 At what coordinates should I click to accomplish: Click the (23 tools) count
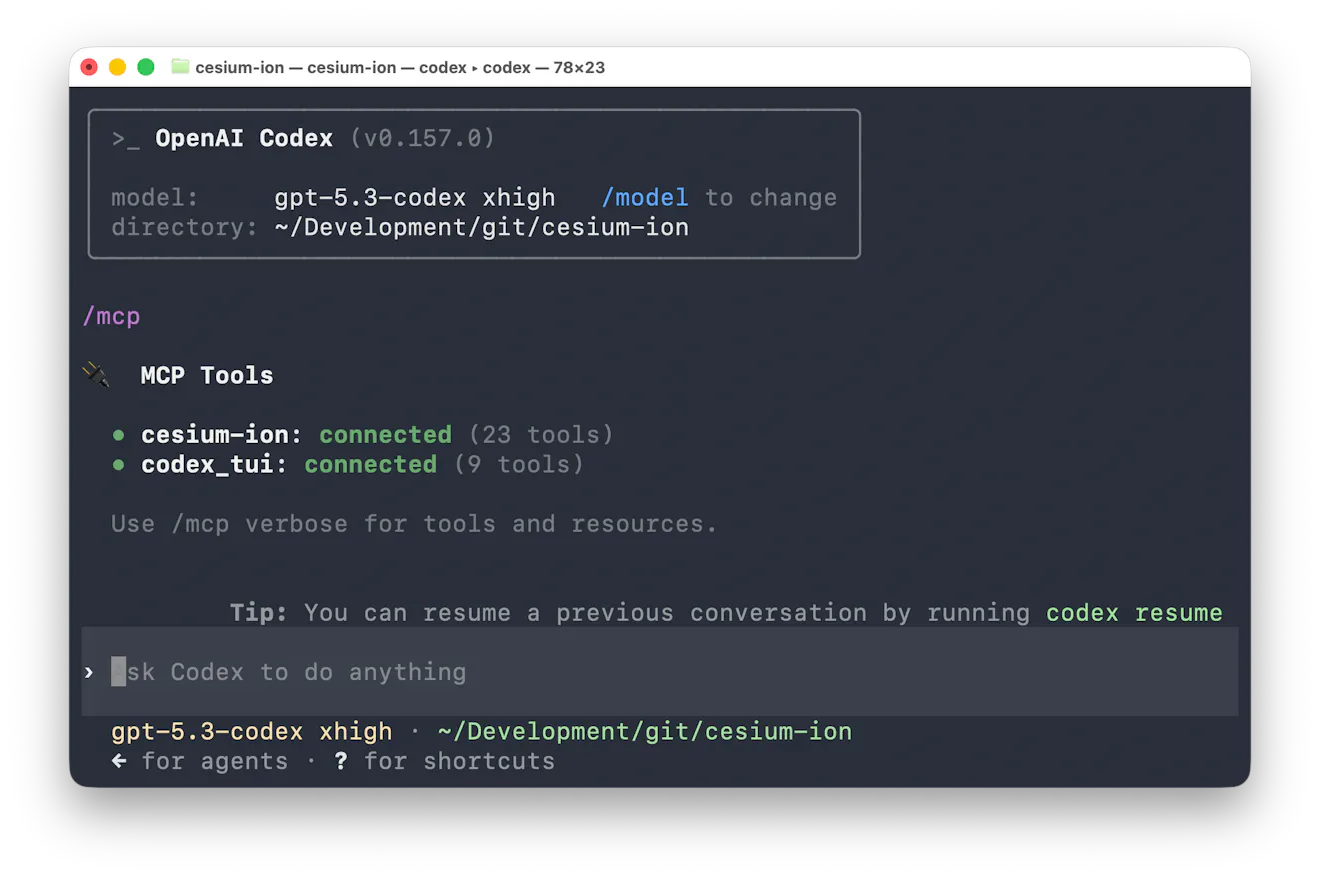(x=540, y=435)
